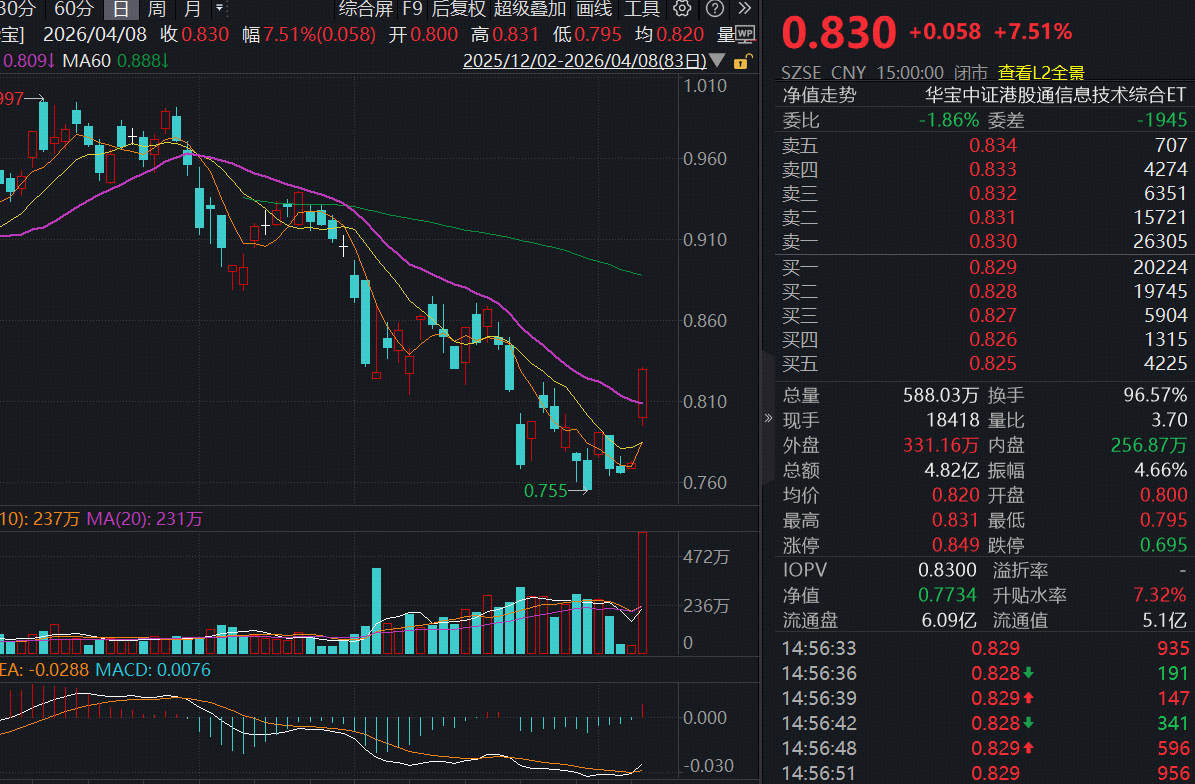Open the period dropdown arrow after 月
The width and height of the screenshot is (1195, 784).
pos(219,8)
